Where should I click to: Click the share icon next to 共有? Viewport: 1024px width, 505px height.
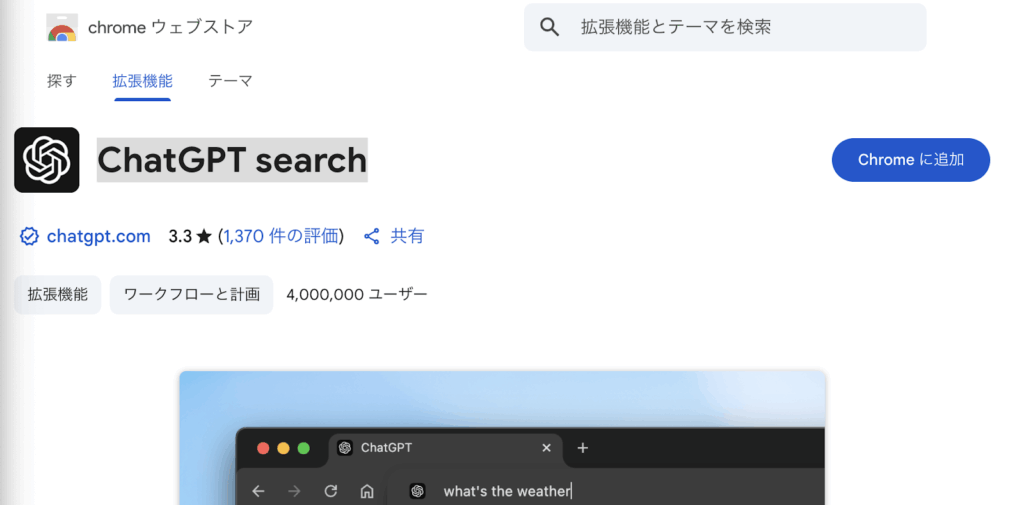coord(372,236)
